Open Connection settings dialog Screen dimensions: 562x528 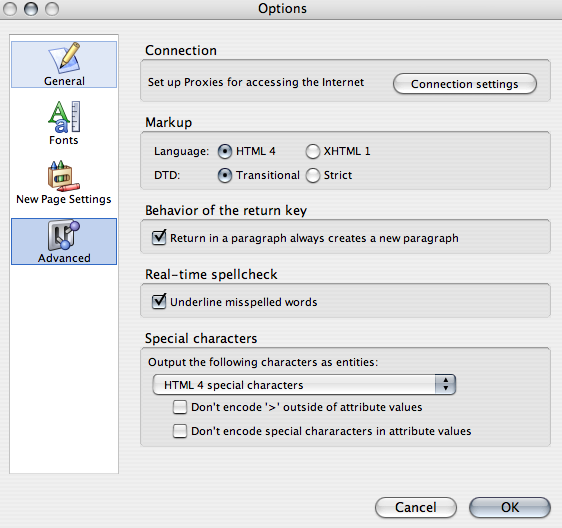[465, 84]
